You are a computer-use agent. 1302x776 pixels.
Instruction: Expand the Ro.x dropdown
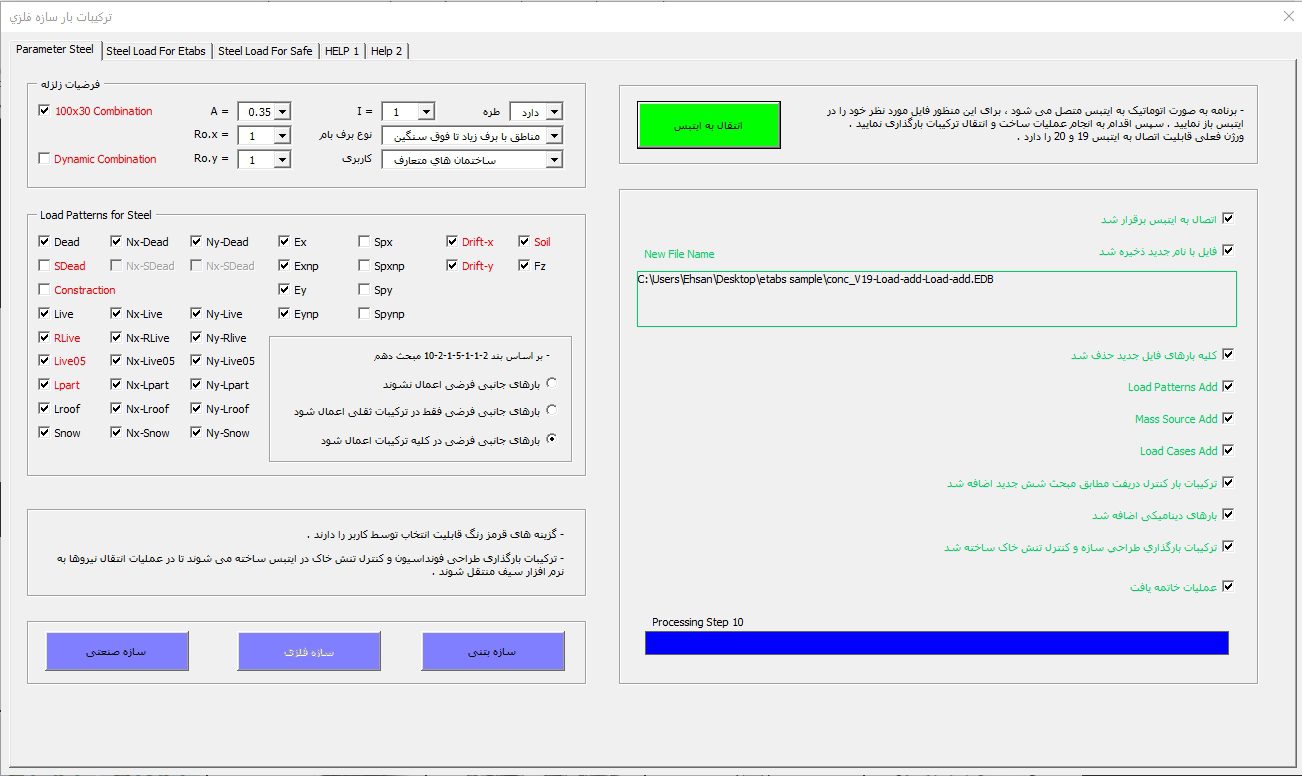pyautogui.click(x=282, y=136)
